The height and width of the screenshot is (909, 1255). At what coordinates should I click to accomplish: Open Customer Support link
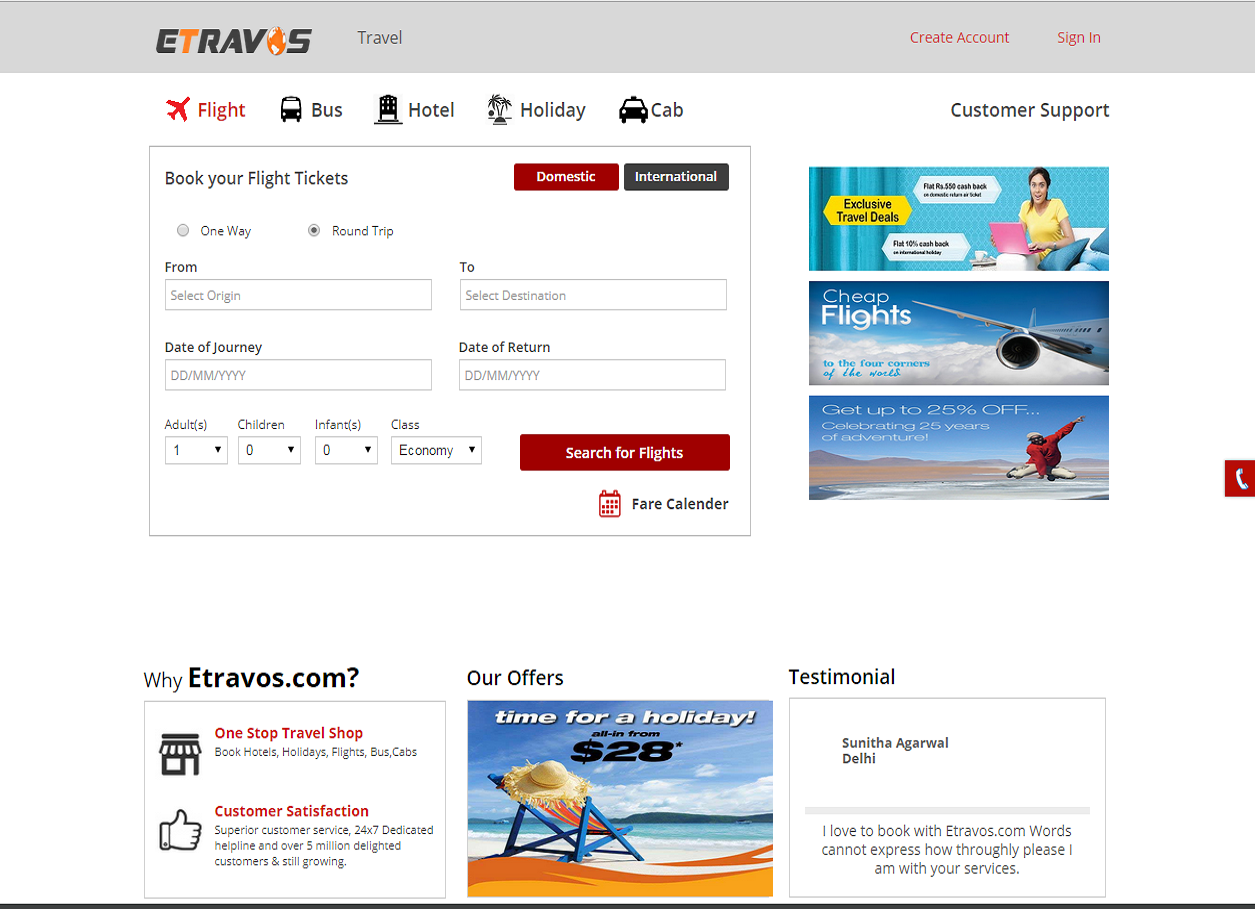point(1030,110)
